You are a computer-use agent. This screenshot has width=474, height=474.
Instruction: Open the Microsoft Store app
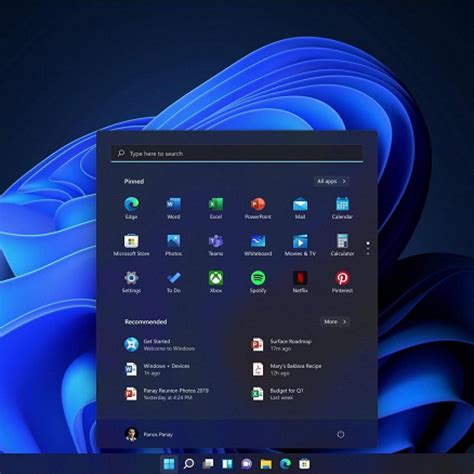pos(131,245)
